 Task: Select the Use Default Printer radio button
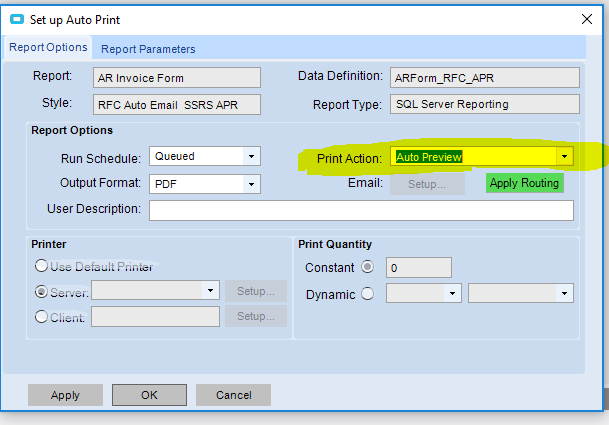click(41, 266)
